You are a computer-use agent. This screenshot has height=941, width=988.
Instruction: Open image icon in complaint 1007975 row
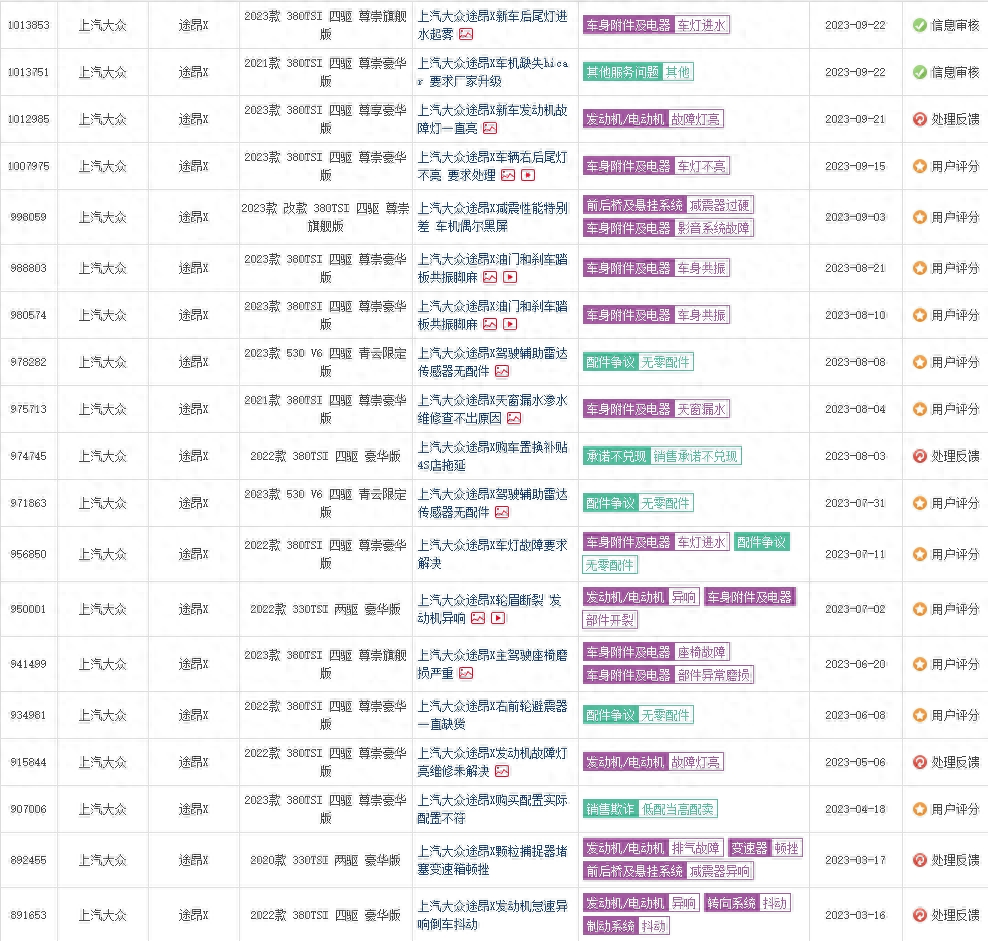(508, 175)
